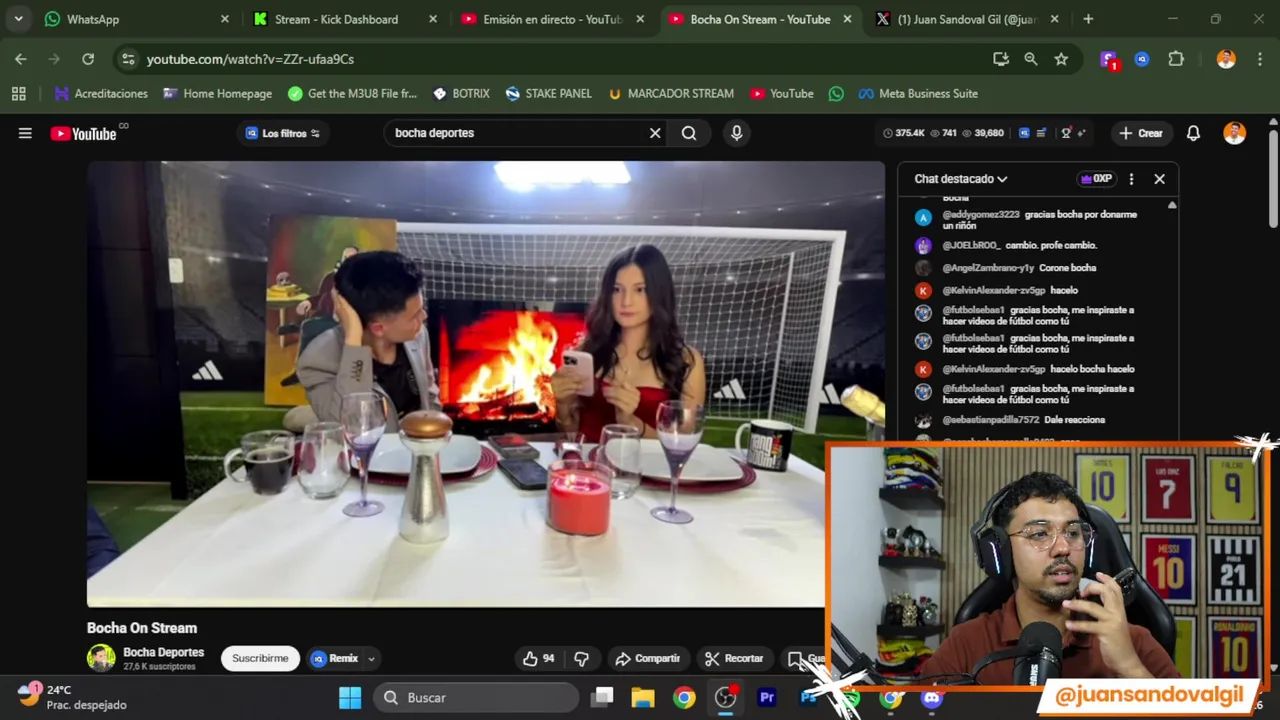Image resolution: width=1280 pixels, height=720 pixels.
Task: Open the zoom magnifier in address bar
Action: (x=1031, y=59)
